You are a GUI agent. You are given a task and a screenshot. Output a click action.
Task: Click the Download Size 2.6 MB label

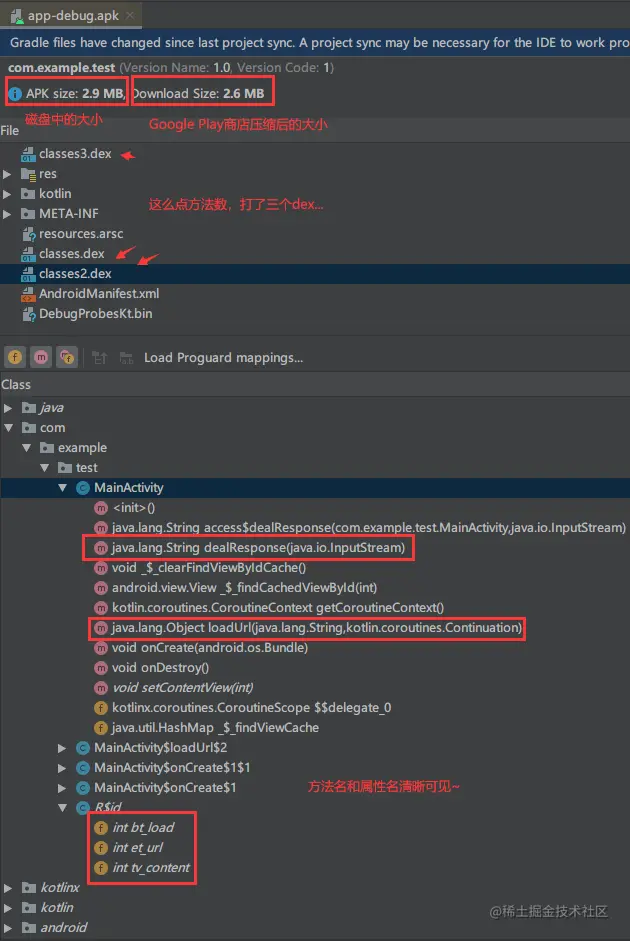coord(199,94)
